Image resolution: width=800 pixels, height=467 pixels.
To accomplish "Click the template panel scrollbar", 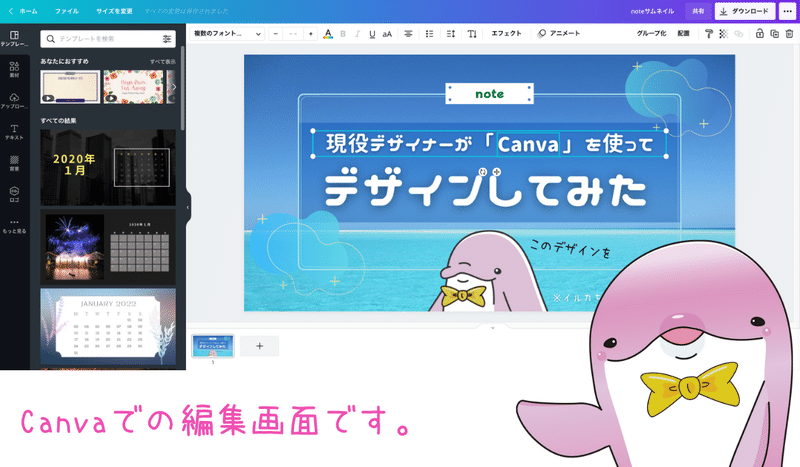I will point(183,87).
